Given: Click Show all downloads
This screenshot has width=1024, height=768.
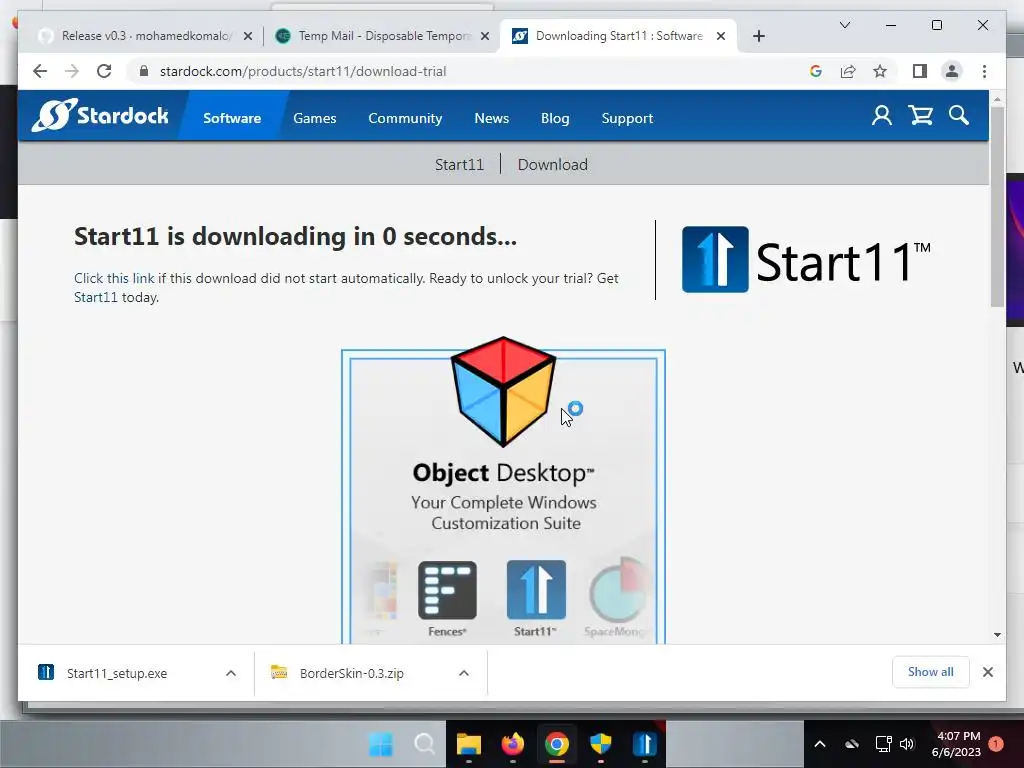Looking at the screenshot, I should click(x=930, y=672).
